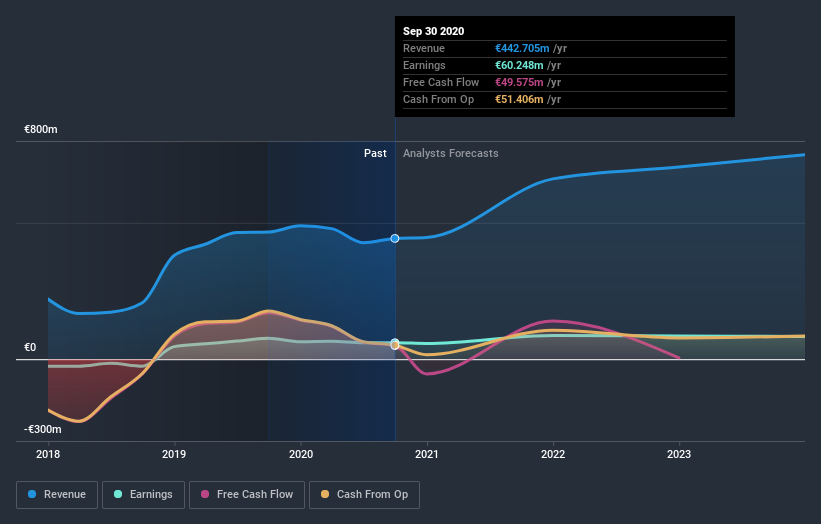The image size is (821, 524).
Task: Click the 2023 x-axis label
Action: coord(679,454)
